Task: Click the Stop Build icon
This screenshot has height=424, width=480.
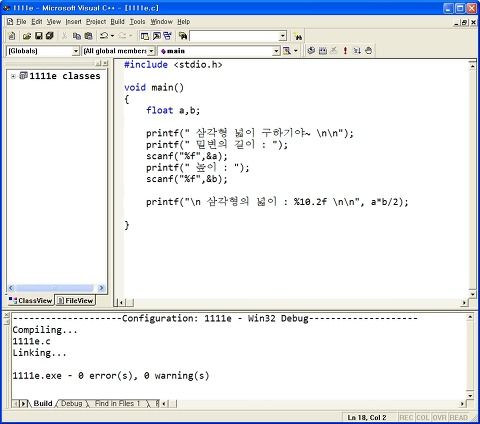Action: pos(334,51)
